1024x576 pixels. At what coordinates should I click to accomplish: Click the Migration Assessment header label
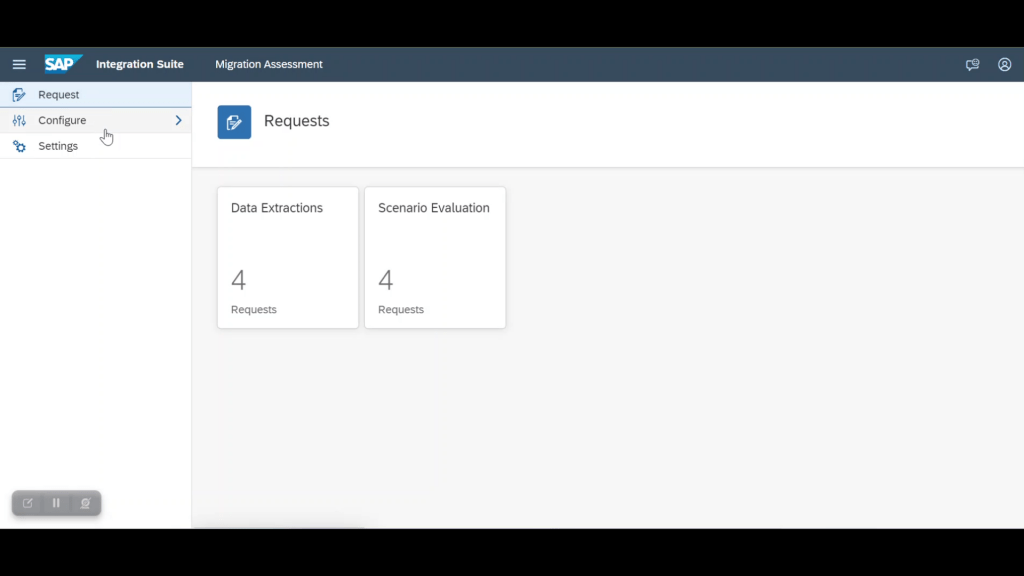click(269, 64)
